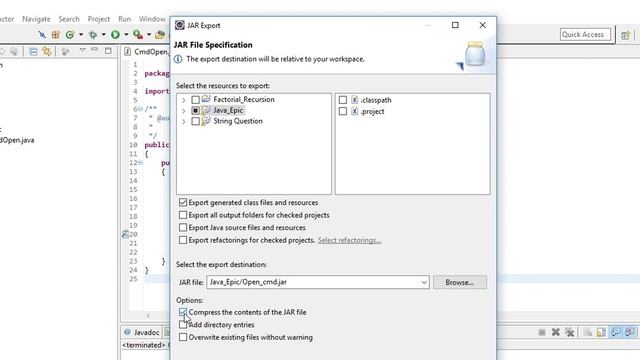Select Factorial_Recursion project label in tree
Screen dimensions: 640x360
point(244,100)
